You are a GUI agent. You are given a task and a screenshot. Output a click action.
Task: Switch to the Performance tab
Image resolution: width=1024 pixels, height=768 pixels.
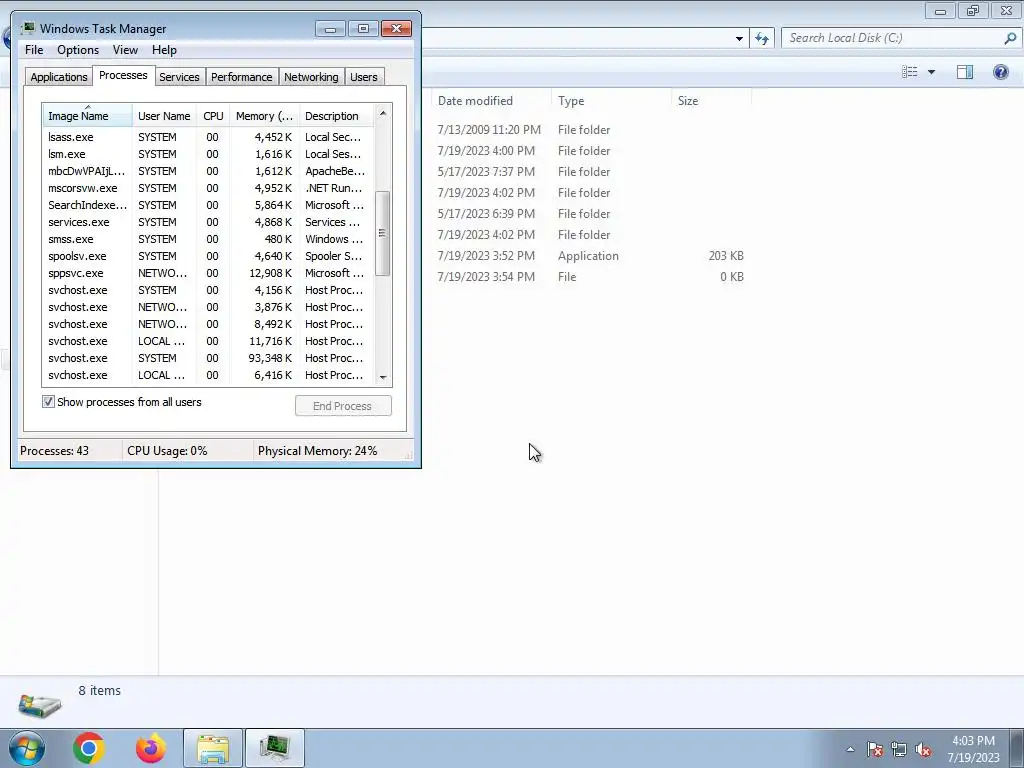click(241, 77)
